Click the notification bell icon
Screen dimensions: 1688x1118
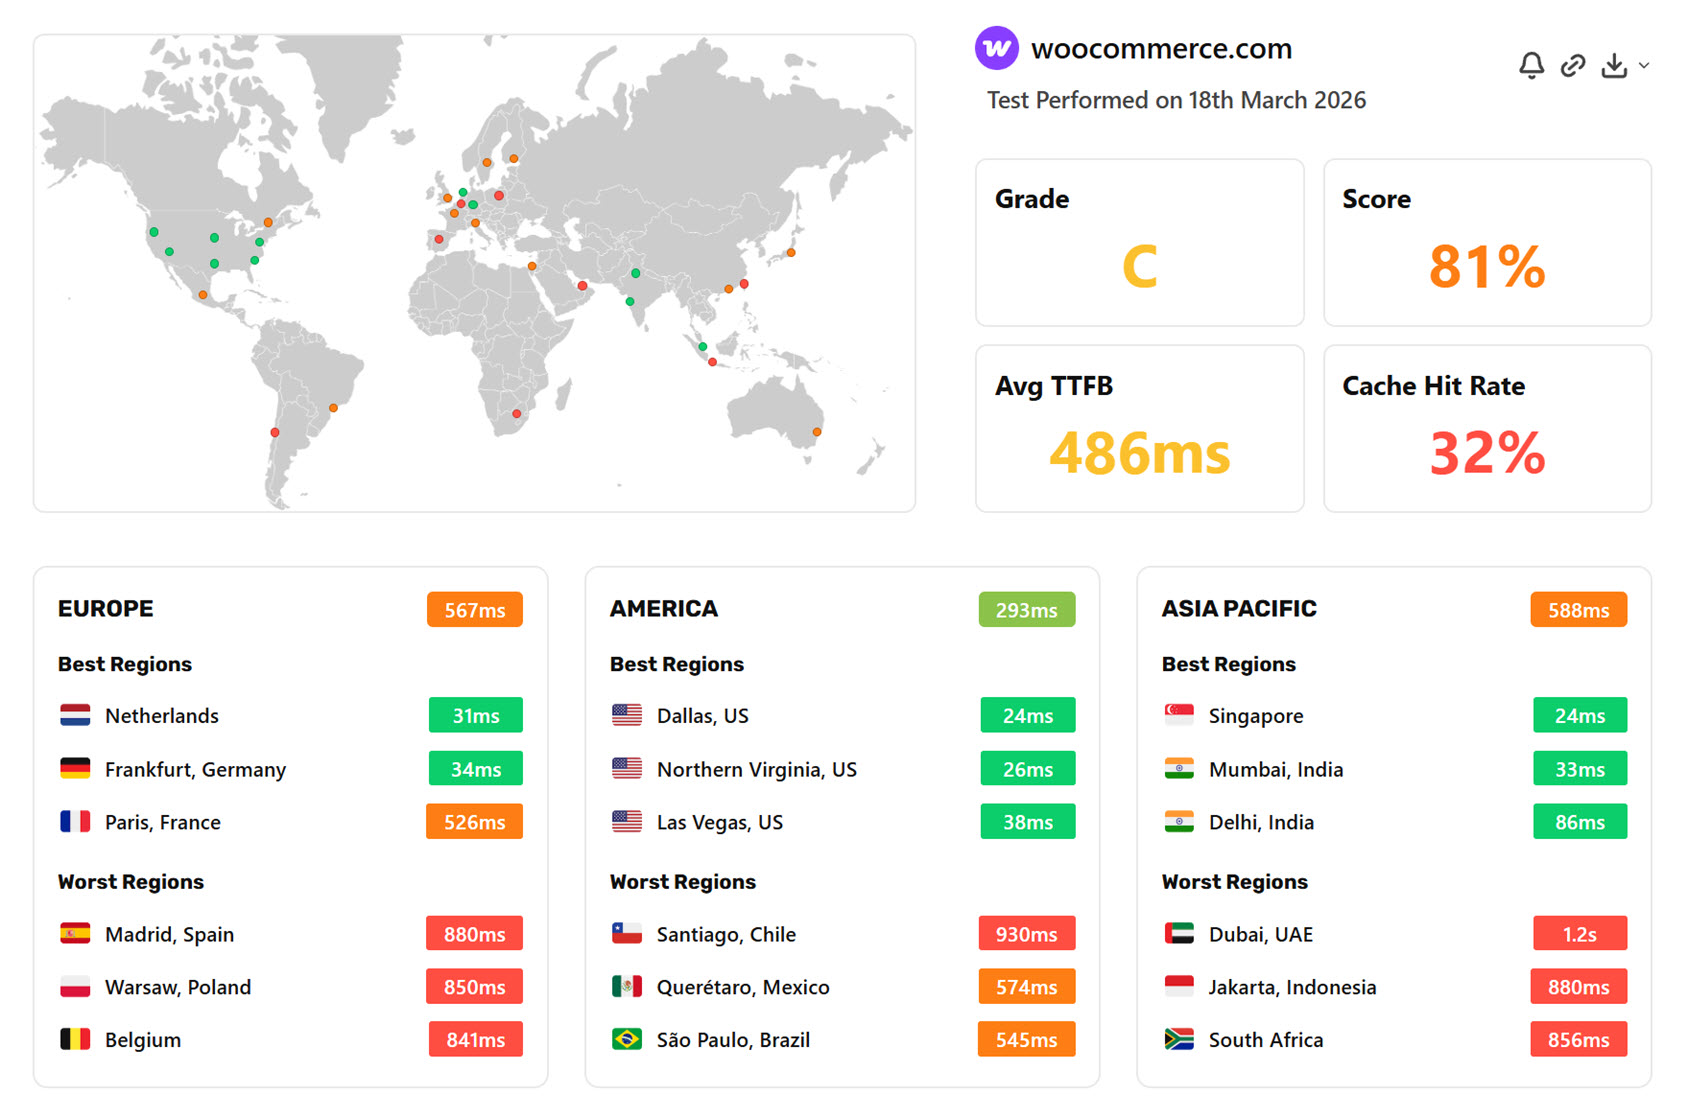(x=1531, y=66)
